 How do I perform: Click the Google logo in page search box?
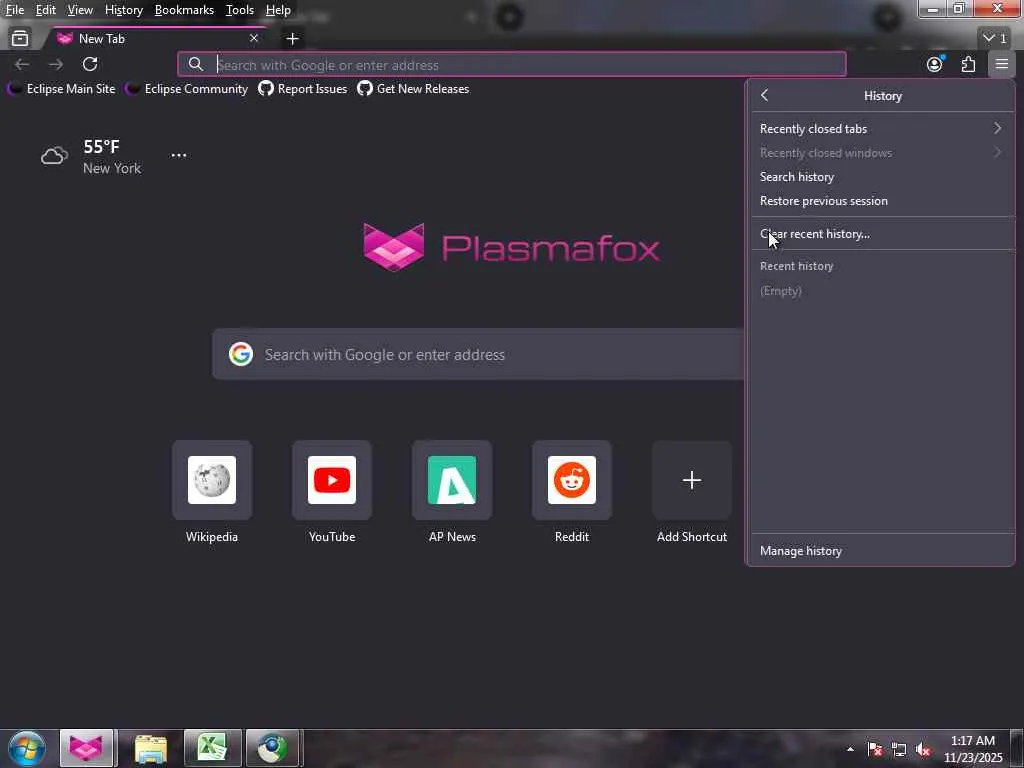pyautogui.click(x=241, y=354)
